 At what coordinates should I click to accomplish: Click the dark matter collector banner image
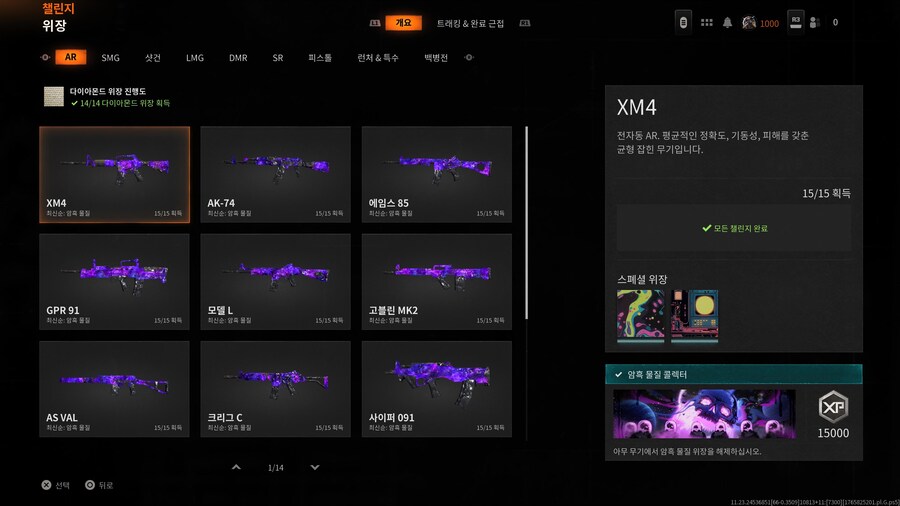pyautogui.click(x=704, y=414)
